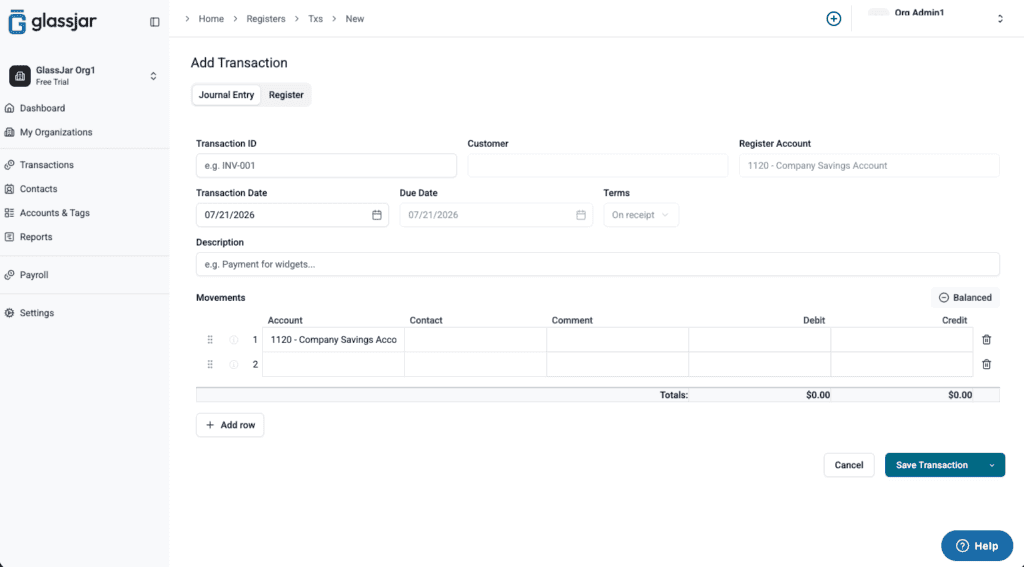
Task: Click the row 2 Debit cell
Action: pyautogui.click(x=760, y=364)
